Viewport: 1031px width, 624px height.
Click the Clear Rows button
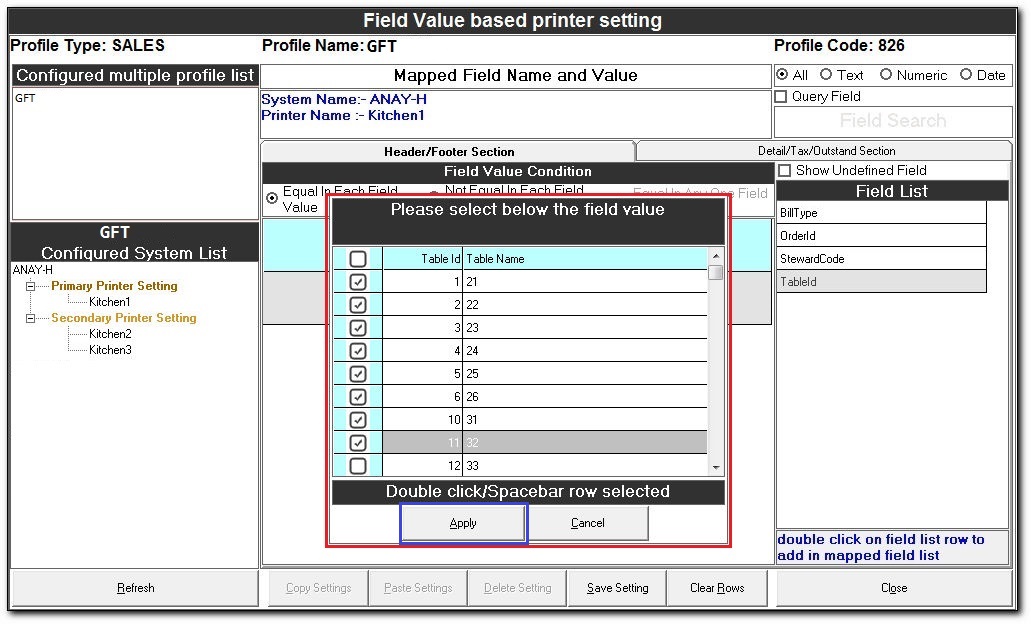717,588
